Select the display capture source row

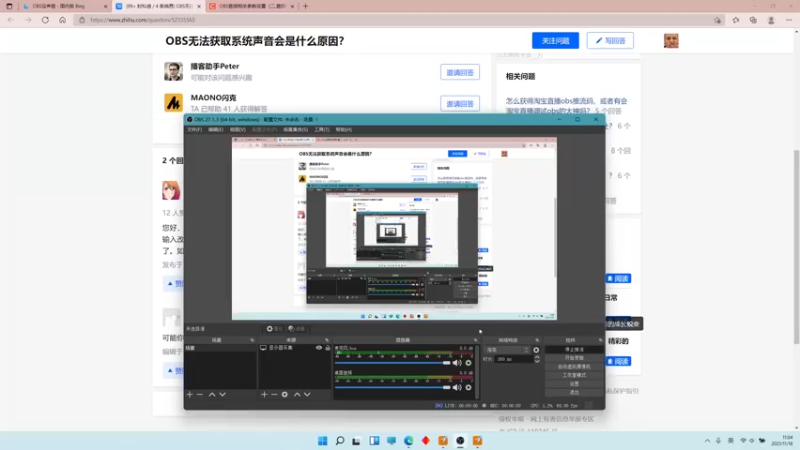point(295,348)
